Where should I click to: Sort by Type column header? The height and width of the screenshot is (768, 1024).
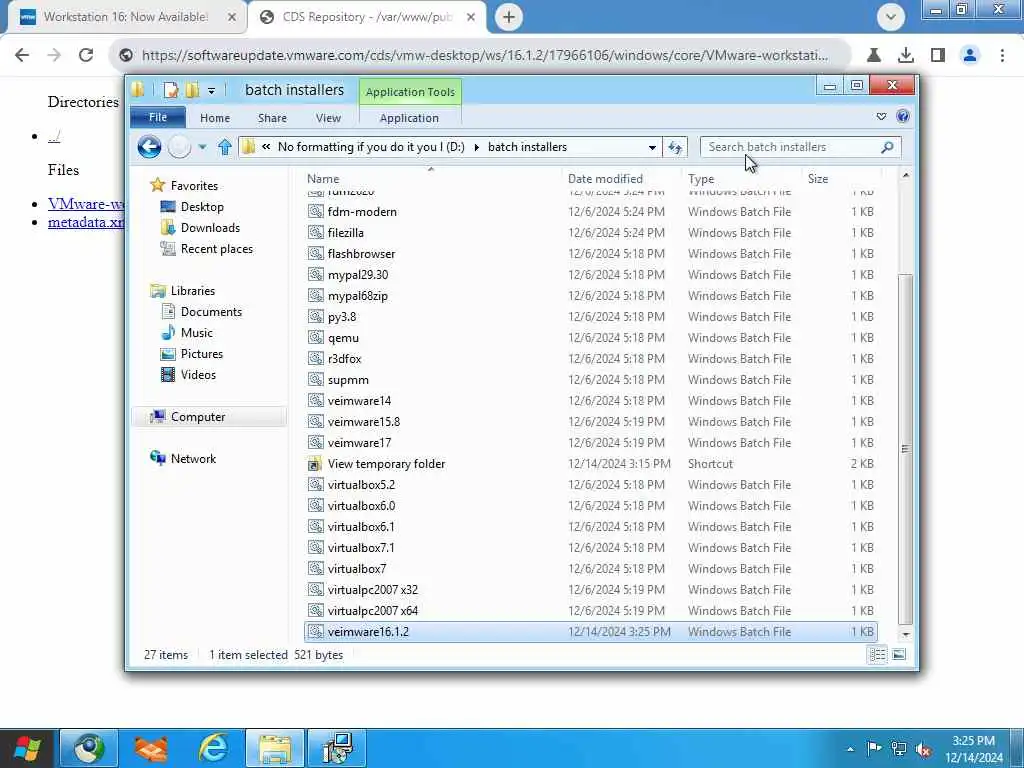[701, 179]
